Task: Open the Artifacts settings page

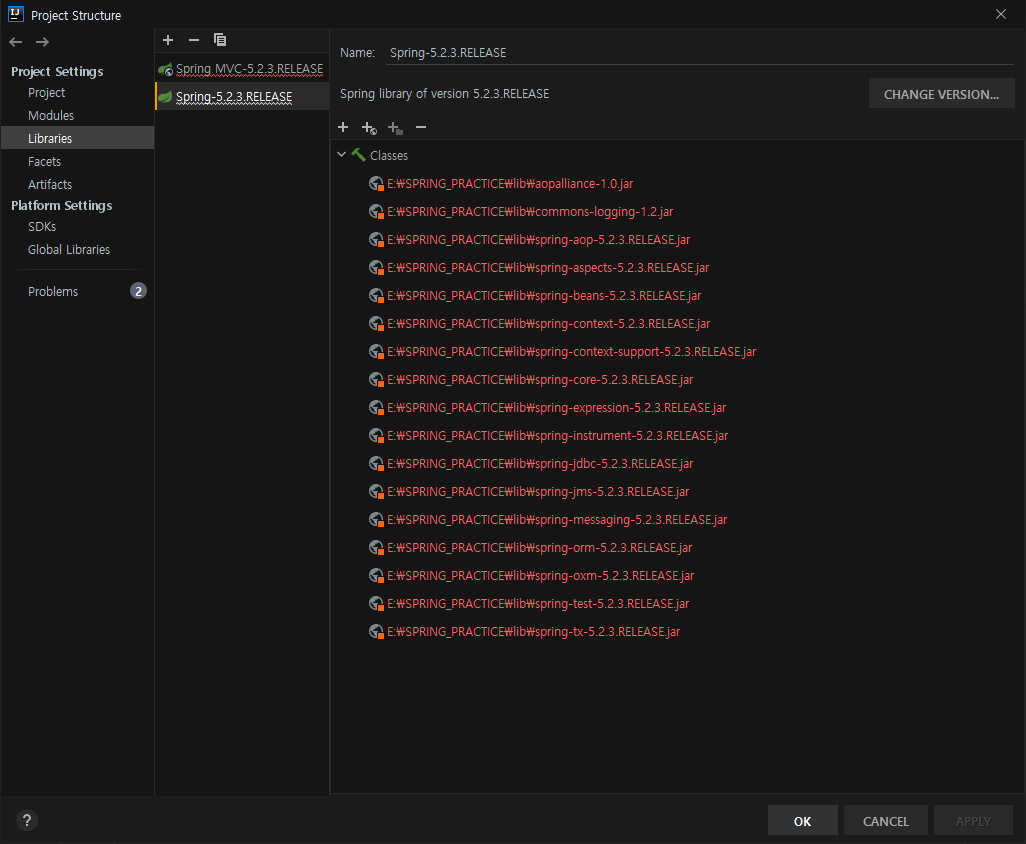Action: click(50, 185)
